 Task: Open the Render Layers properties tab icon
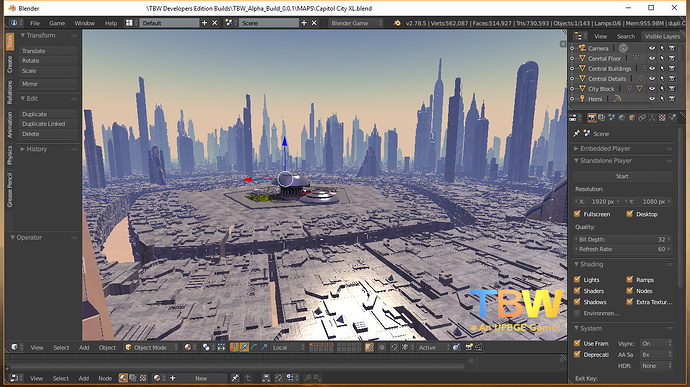602,118
